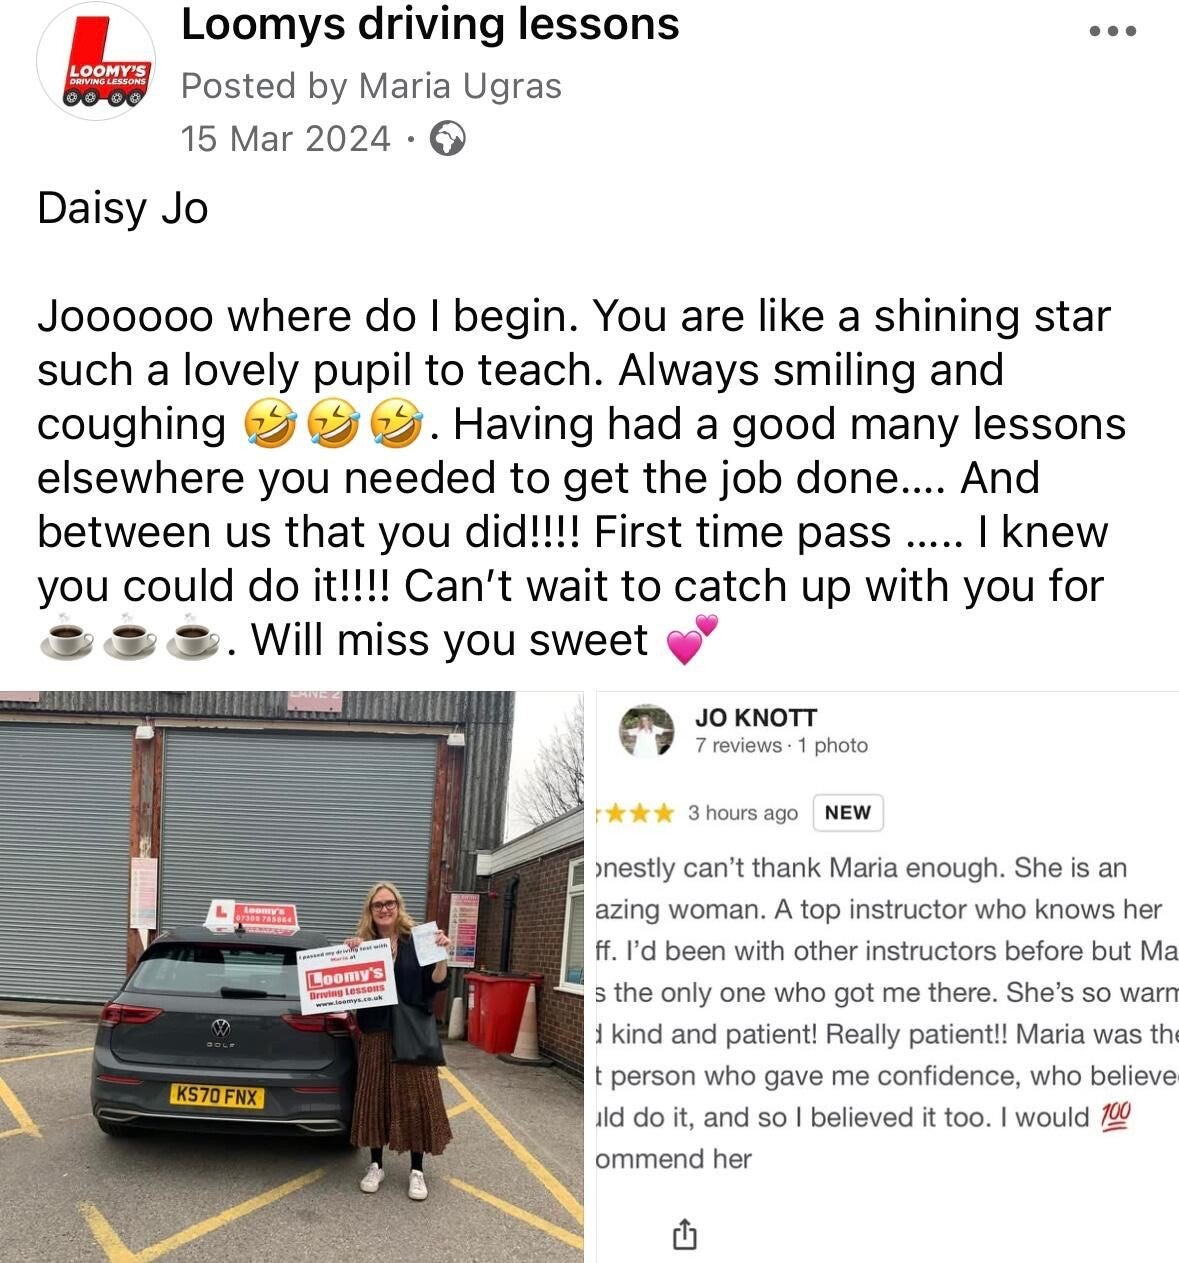1179x1263 pixels.
Task: Open the Loomys driving lessons page name
Action: point(430,24)
